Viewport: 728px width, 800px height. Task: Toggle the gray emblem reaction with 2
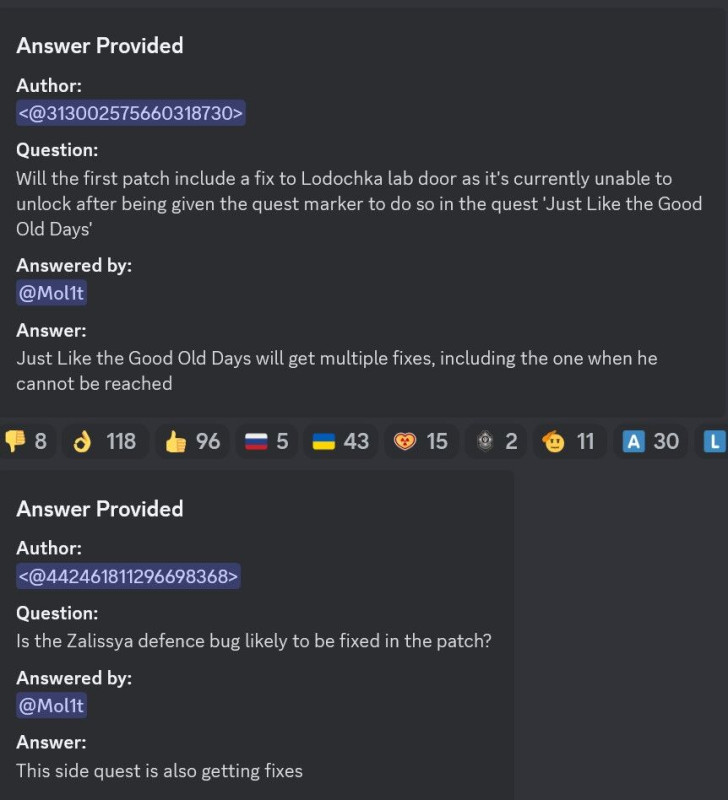tap(496, 441)
